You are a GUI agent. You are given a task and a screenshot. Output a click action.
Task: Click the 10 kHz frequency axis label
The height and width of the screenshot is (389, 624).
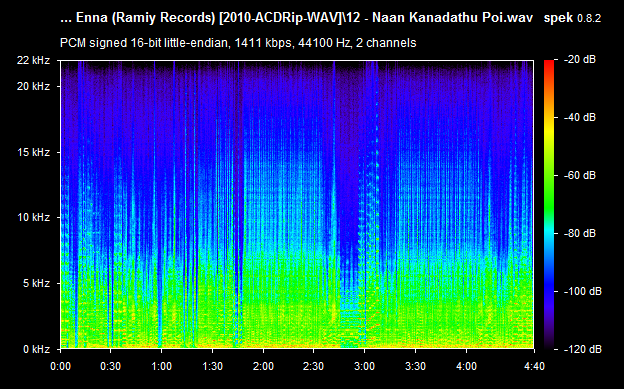click(33, 217)
